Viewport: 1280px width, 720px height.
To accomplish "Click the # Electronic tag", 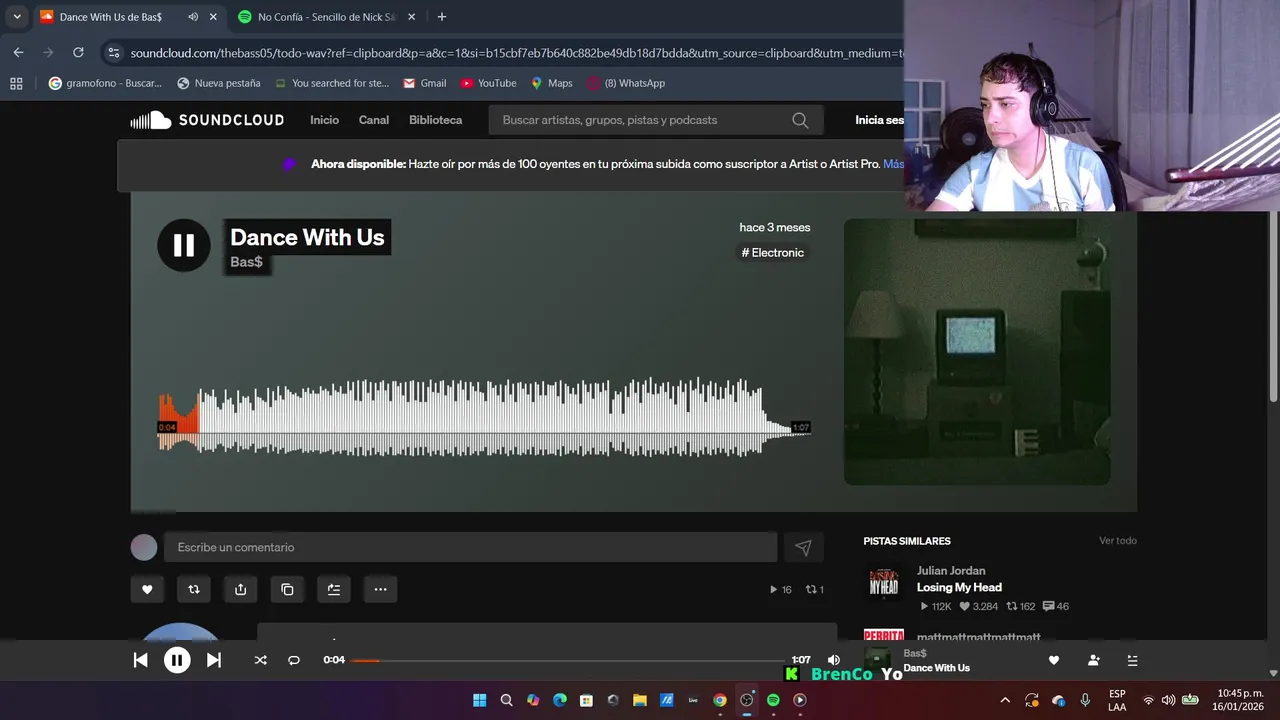I will (772, 253).
